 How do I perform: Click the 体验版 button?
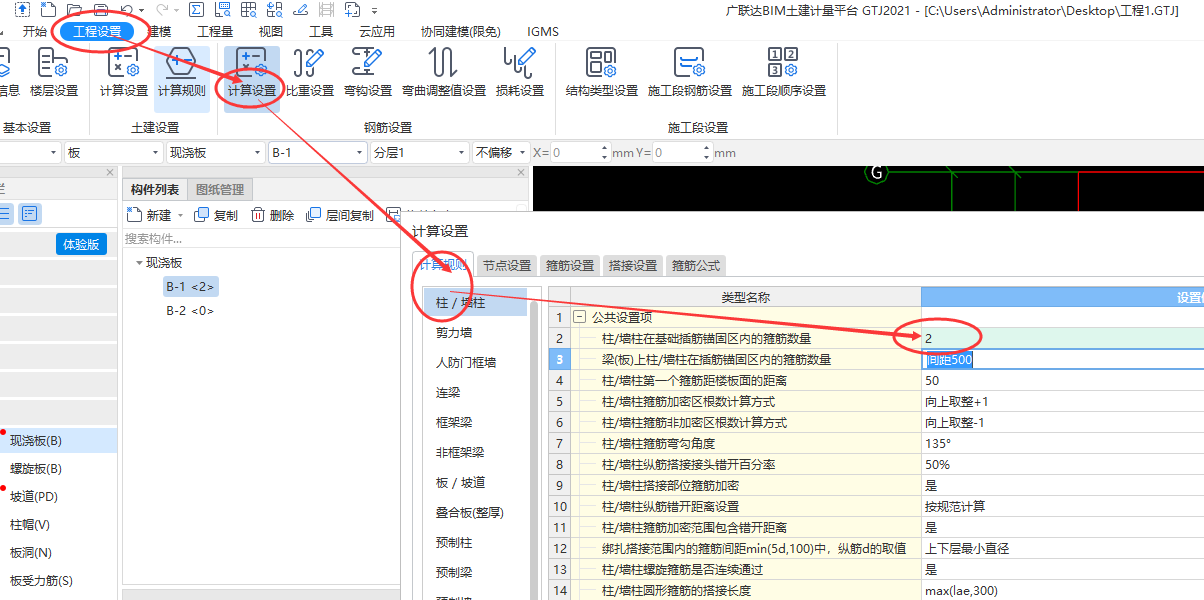tap(81, 245)
